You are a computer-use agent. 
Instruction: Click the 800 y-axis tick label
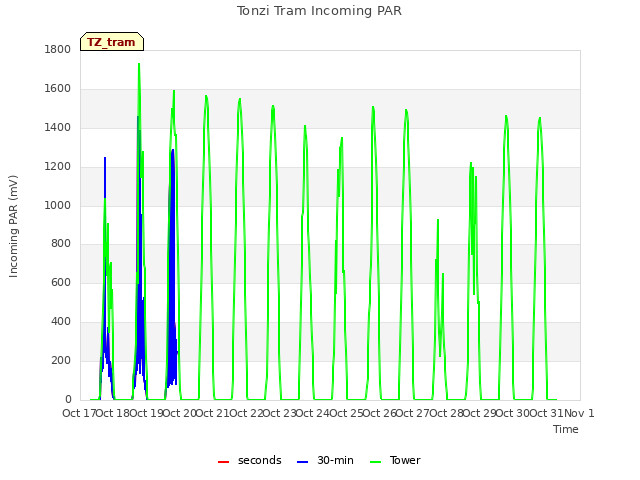coord(61,244)
